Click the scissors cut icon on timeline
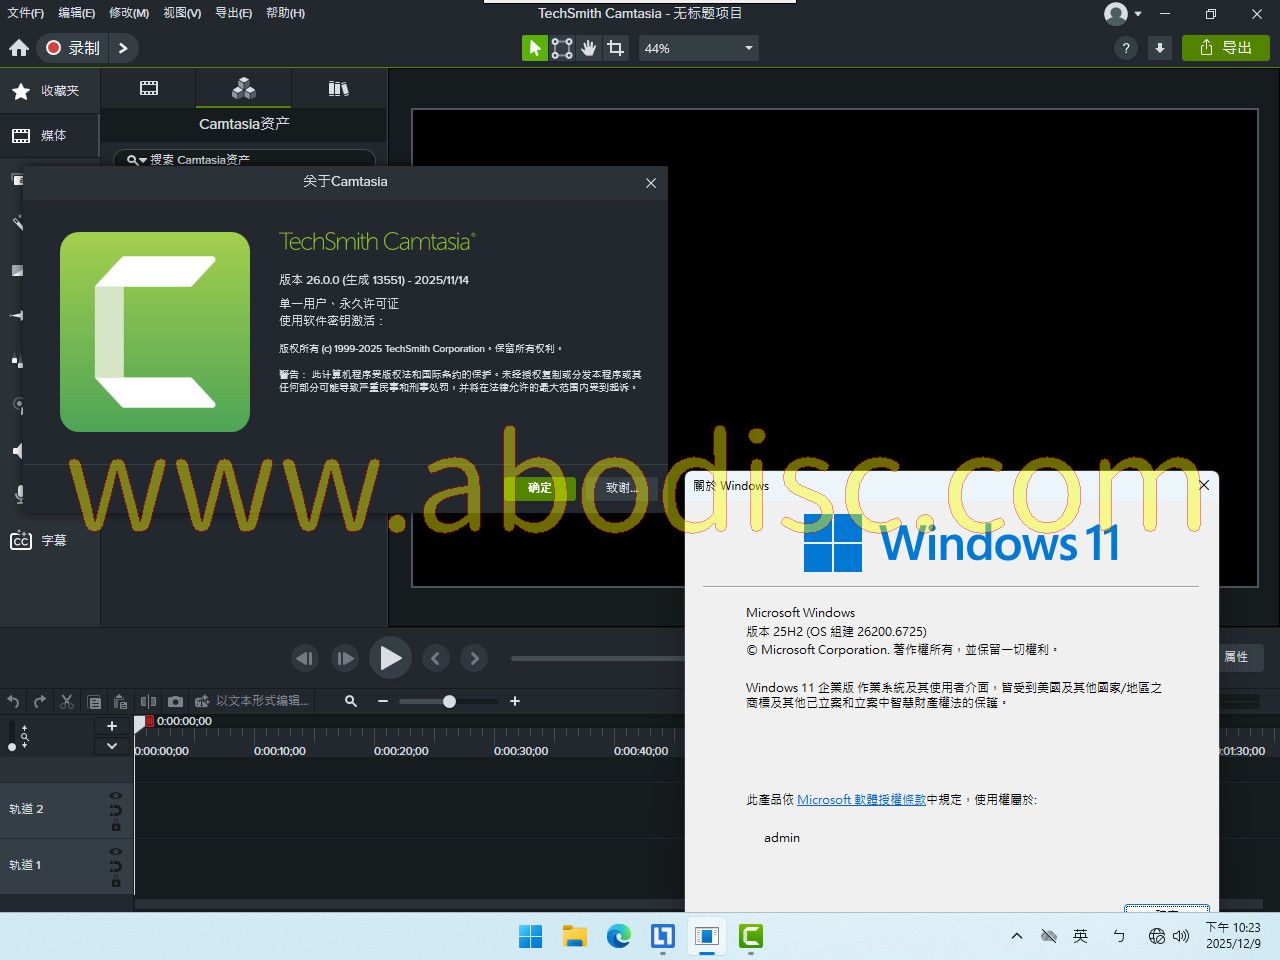 coord(67,702)
